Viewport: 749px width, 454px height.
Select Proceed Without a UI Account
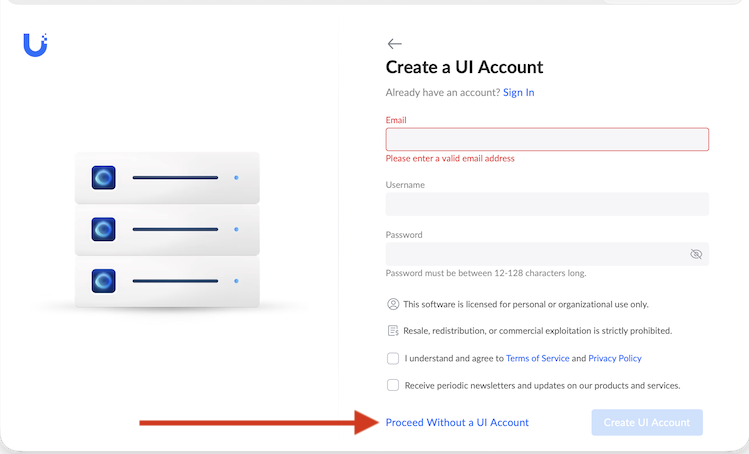click(x=457, y=422)
